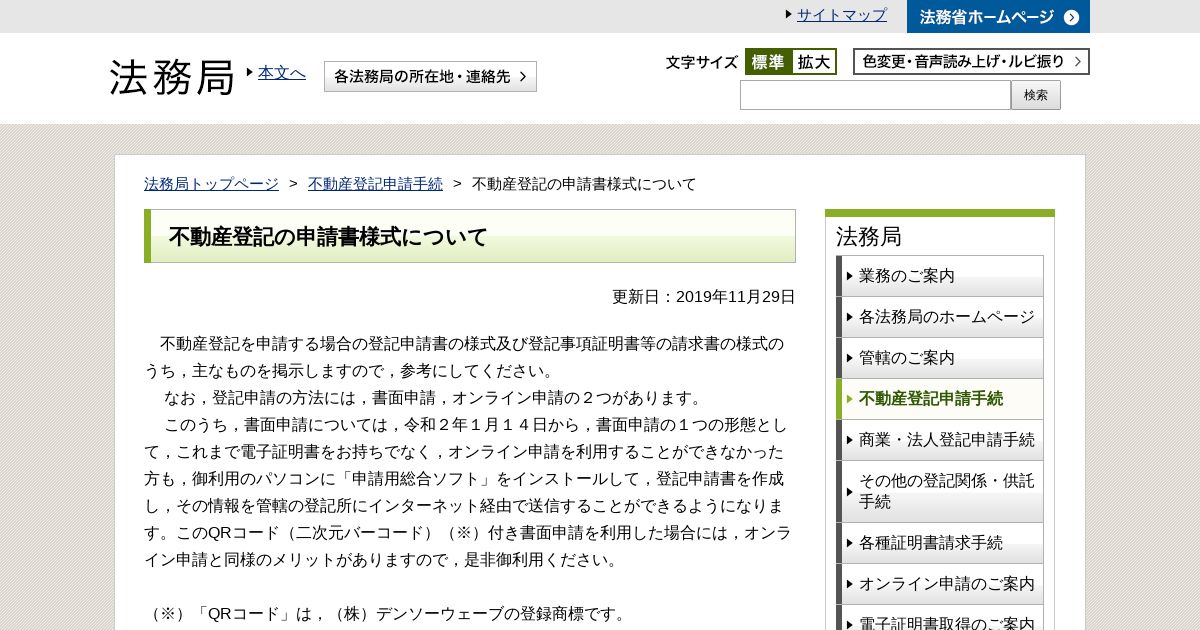Open 色変更・音声読み上げ・ルビ振り settings
1200x630 pixels.
971,62
